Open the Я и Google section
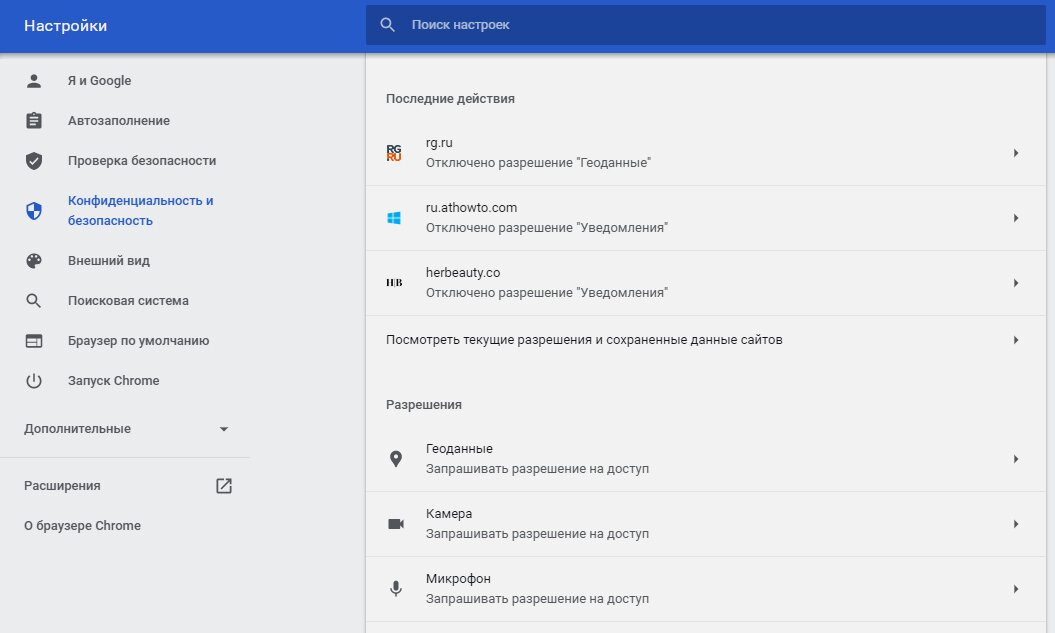 point(100,81)
